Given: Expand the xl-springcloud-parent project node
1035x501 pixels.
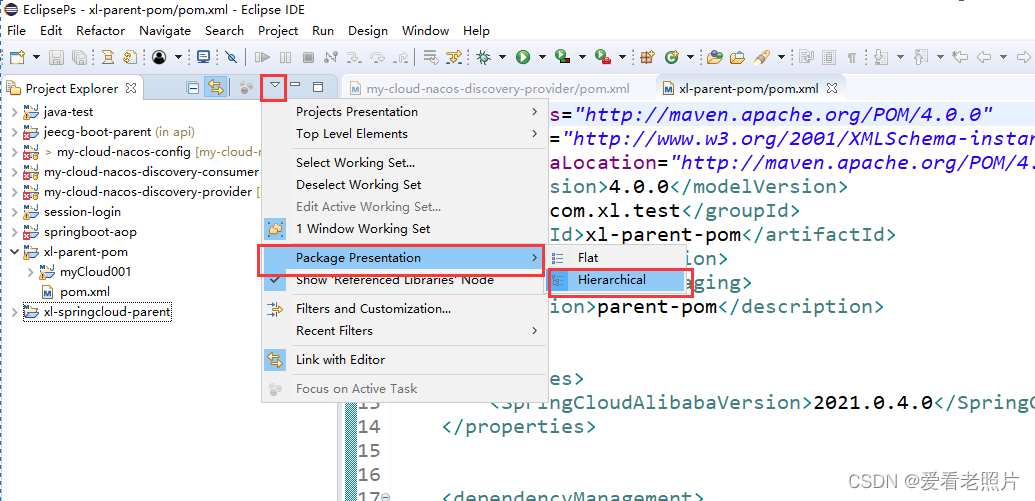Looking at the screenshot, I should [15, 312].
